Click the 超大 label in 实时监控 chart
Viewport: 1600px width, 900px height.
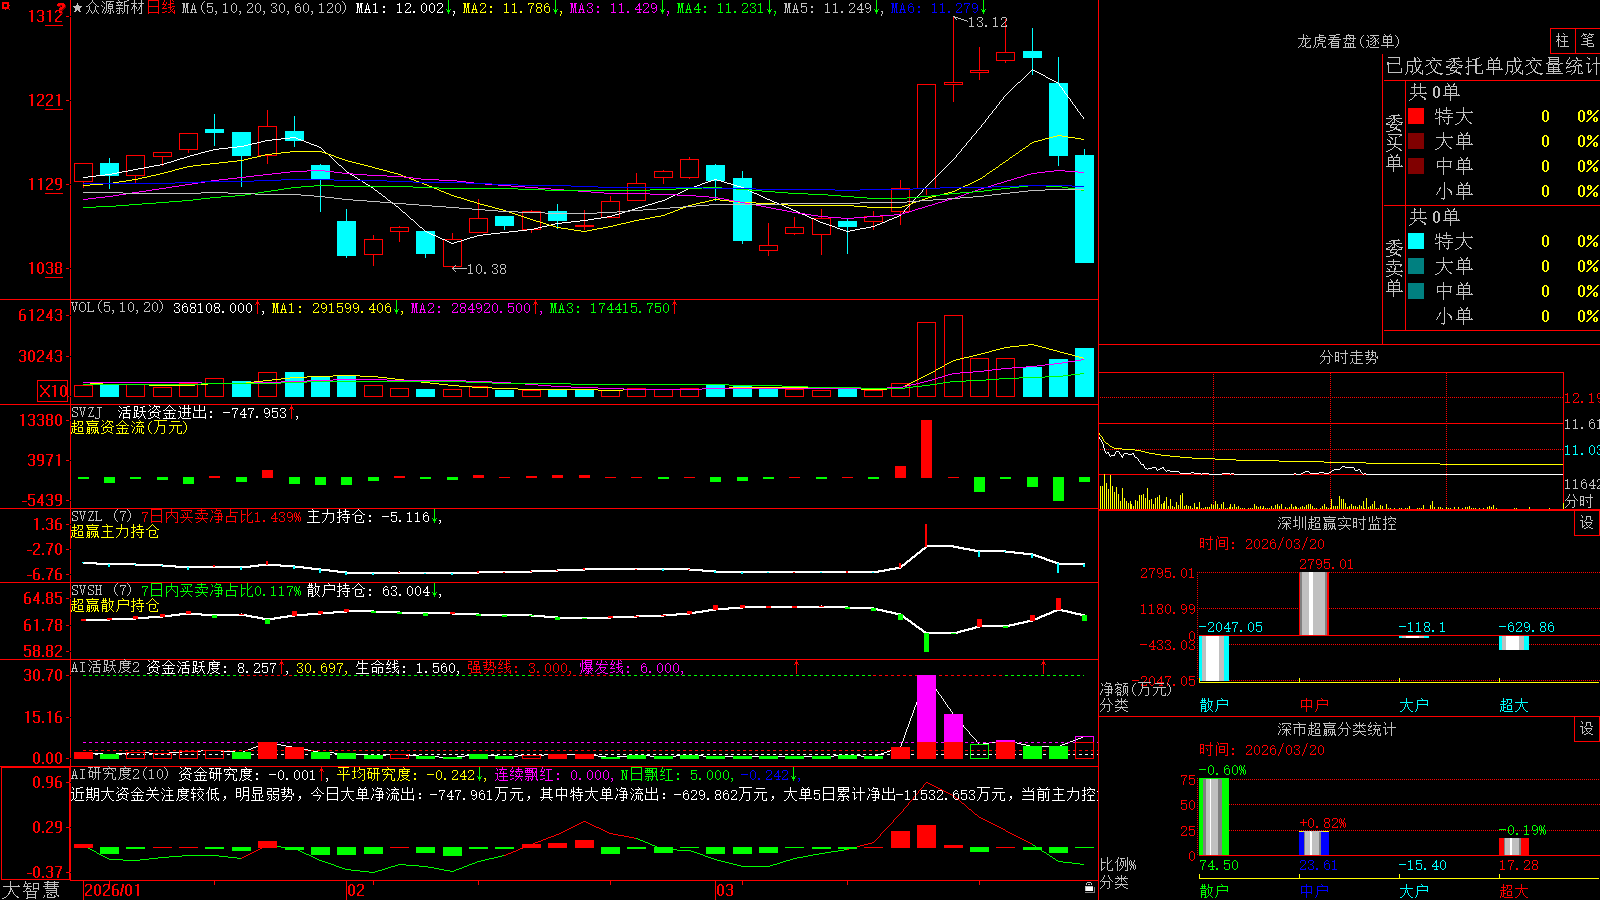coord(1514,705)
